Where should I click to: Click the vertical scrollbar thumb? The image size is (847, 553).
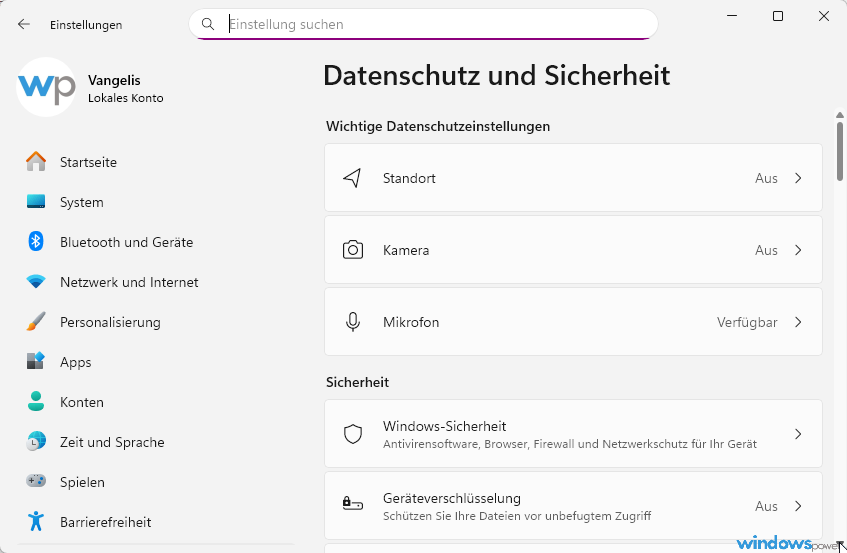[839, 151]
